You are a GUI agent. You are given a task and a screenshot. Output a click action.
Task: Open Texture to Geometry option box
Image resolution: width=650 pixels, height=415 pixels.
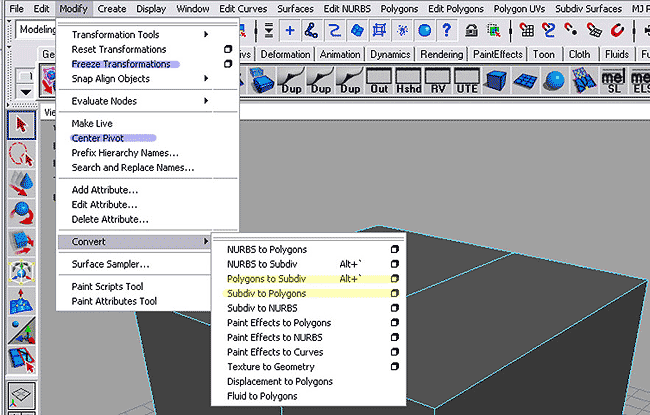395,366
